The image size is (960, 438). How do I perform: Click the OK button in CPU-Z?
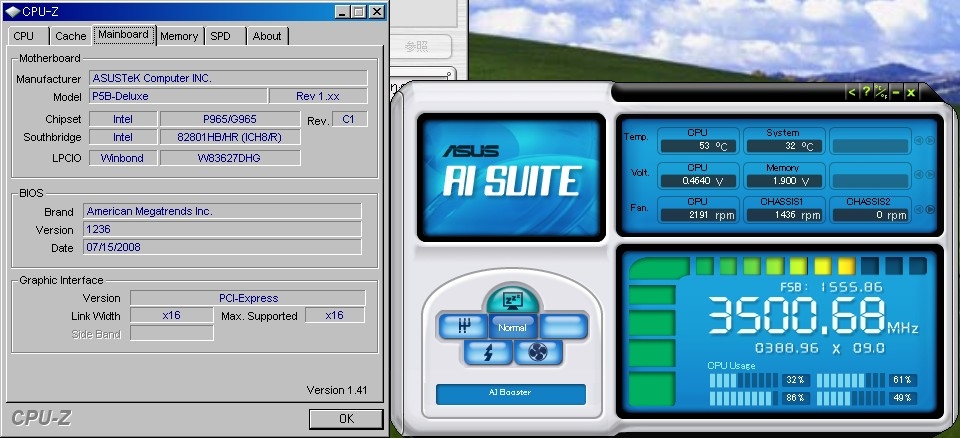[x=346, y=419]
